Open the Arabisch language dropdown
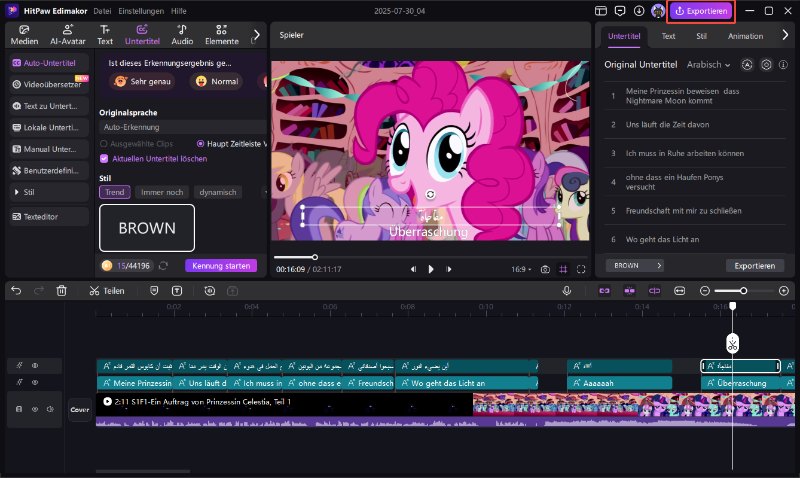Screen dimensions: 800x478 708,65
